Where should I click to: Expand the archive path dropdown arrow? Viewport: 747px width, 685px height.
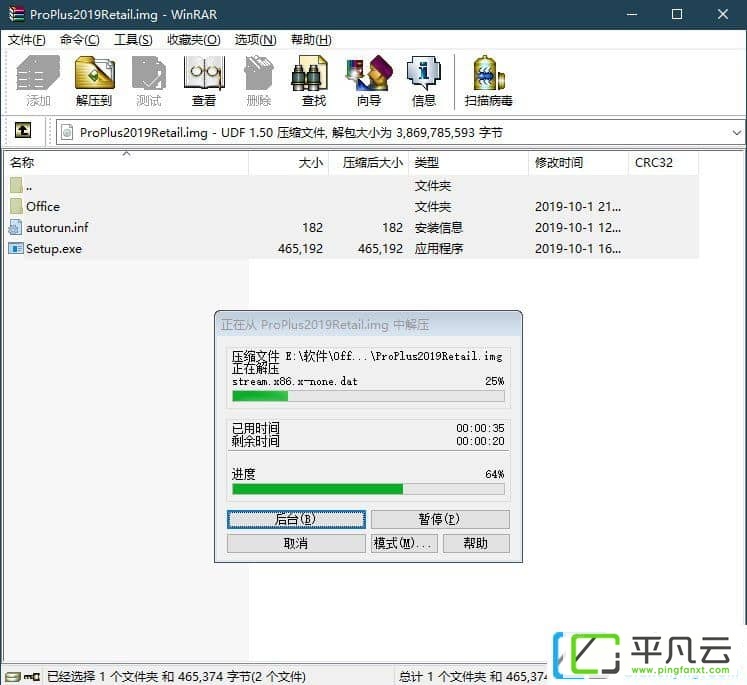736,133
